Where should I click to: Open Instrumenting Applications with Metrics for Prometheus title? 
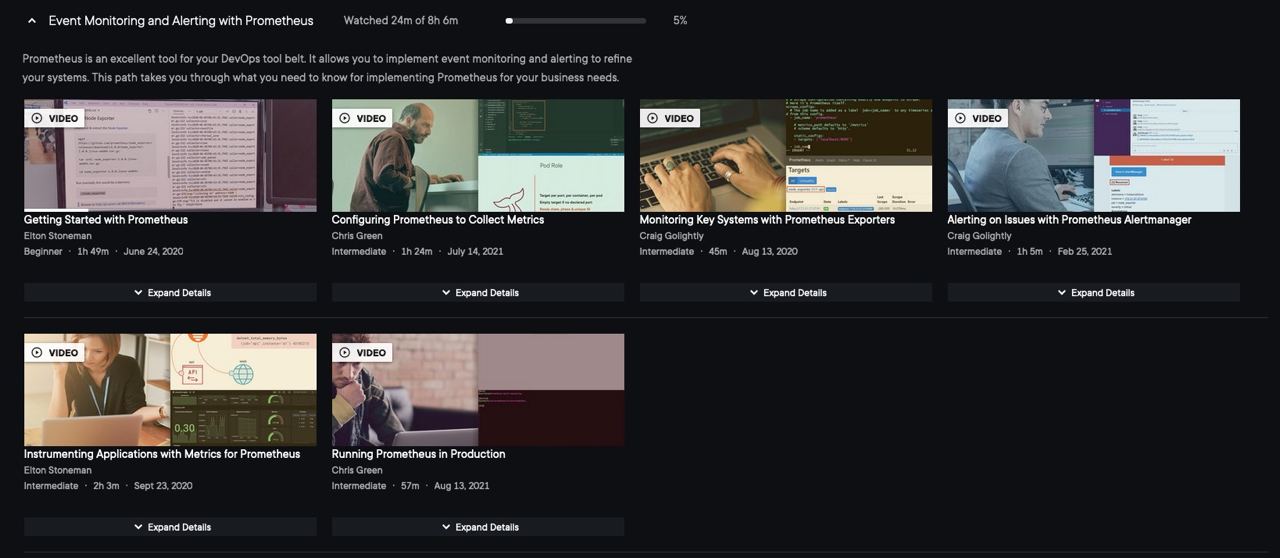[162, 454]
